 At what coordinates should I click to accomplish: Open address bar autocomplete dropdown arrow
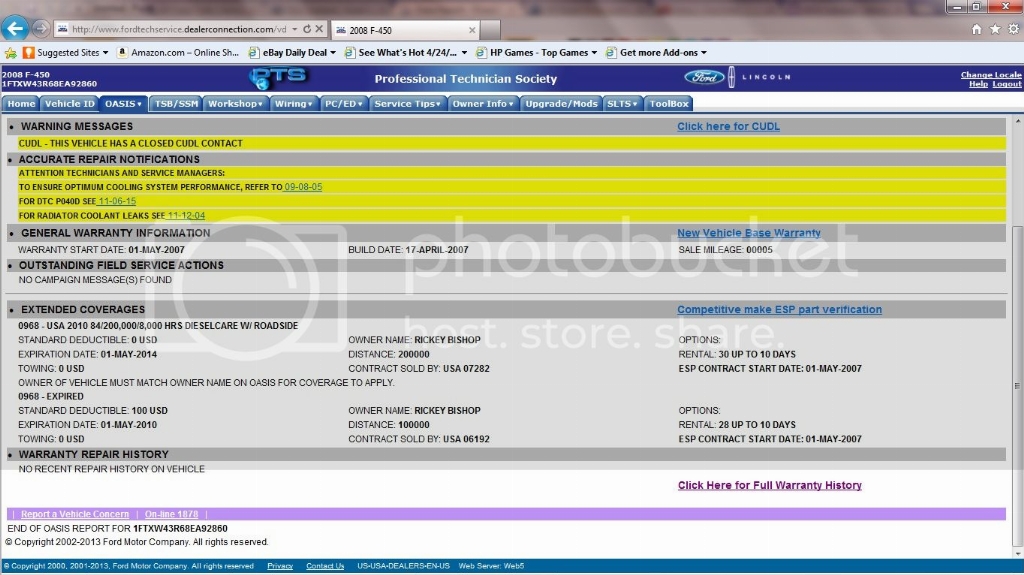[x=295, y=29]
